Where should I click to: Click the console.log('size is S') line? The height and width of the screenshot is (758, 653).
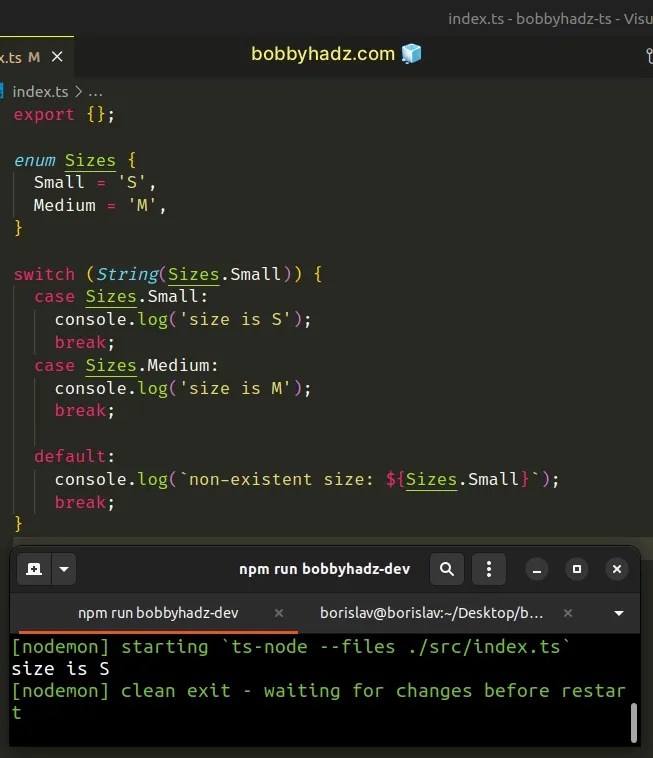pyautogui.click(x=183, y=320)
